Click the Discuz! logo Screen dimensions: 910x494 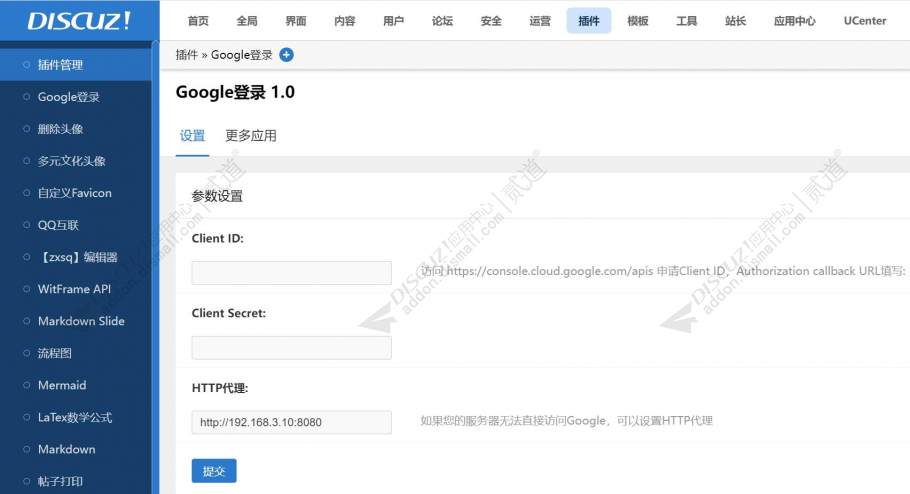point(79,21)
